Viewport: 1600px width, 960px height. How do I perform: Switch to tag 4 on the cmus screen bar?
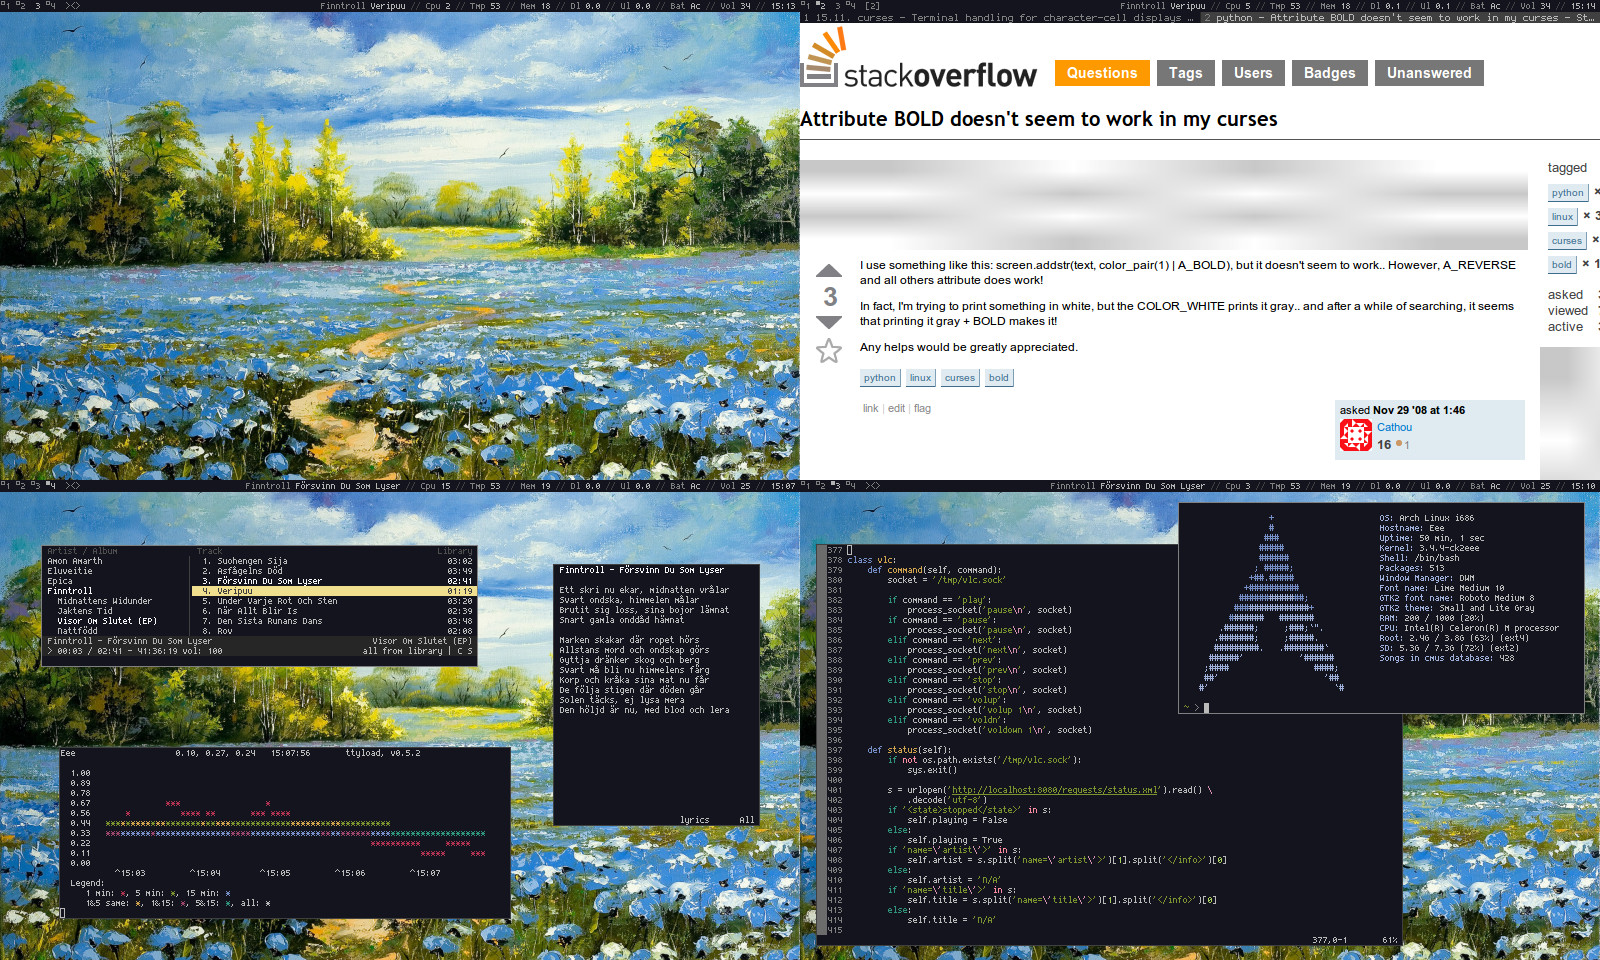[51, 486]
